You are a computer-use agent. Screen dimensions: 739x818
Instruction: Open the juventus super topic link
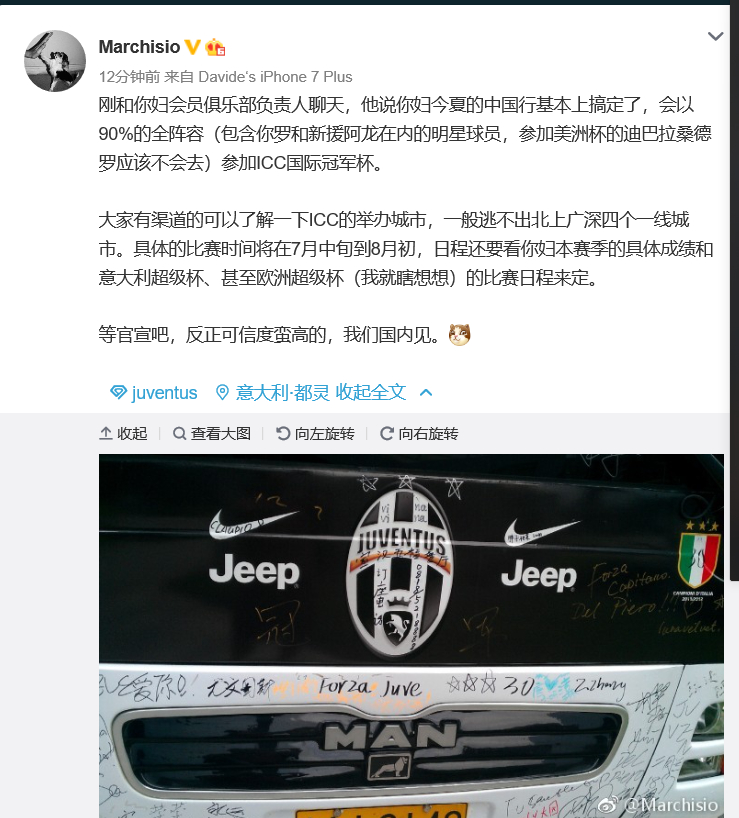click(164, 392)
